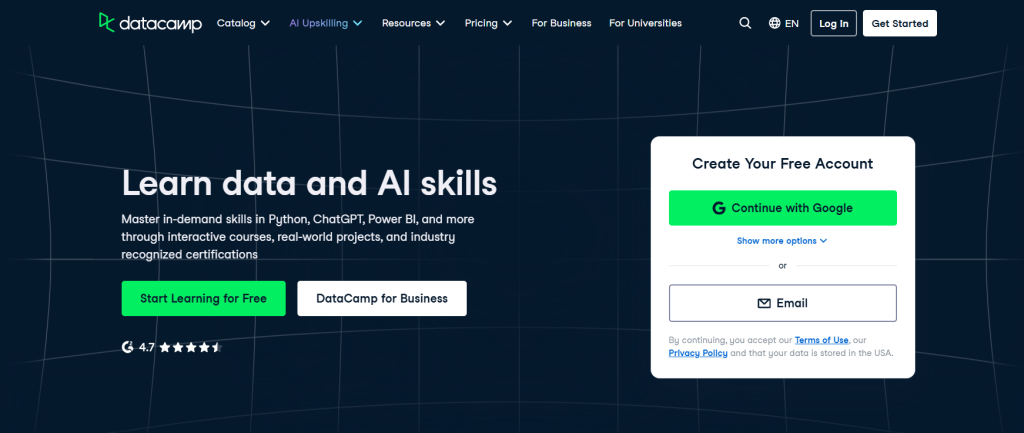Image resolution: width=1024 pixels, height=433 pixels.
Task: Open the Privacy Policy link
Action: (x=698, y=353)
